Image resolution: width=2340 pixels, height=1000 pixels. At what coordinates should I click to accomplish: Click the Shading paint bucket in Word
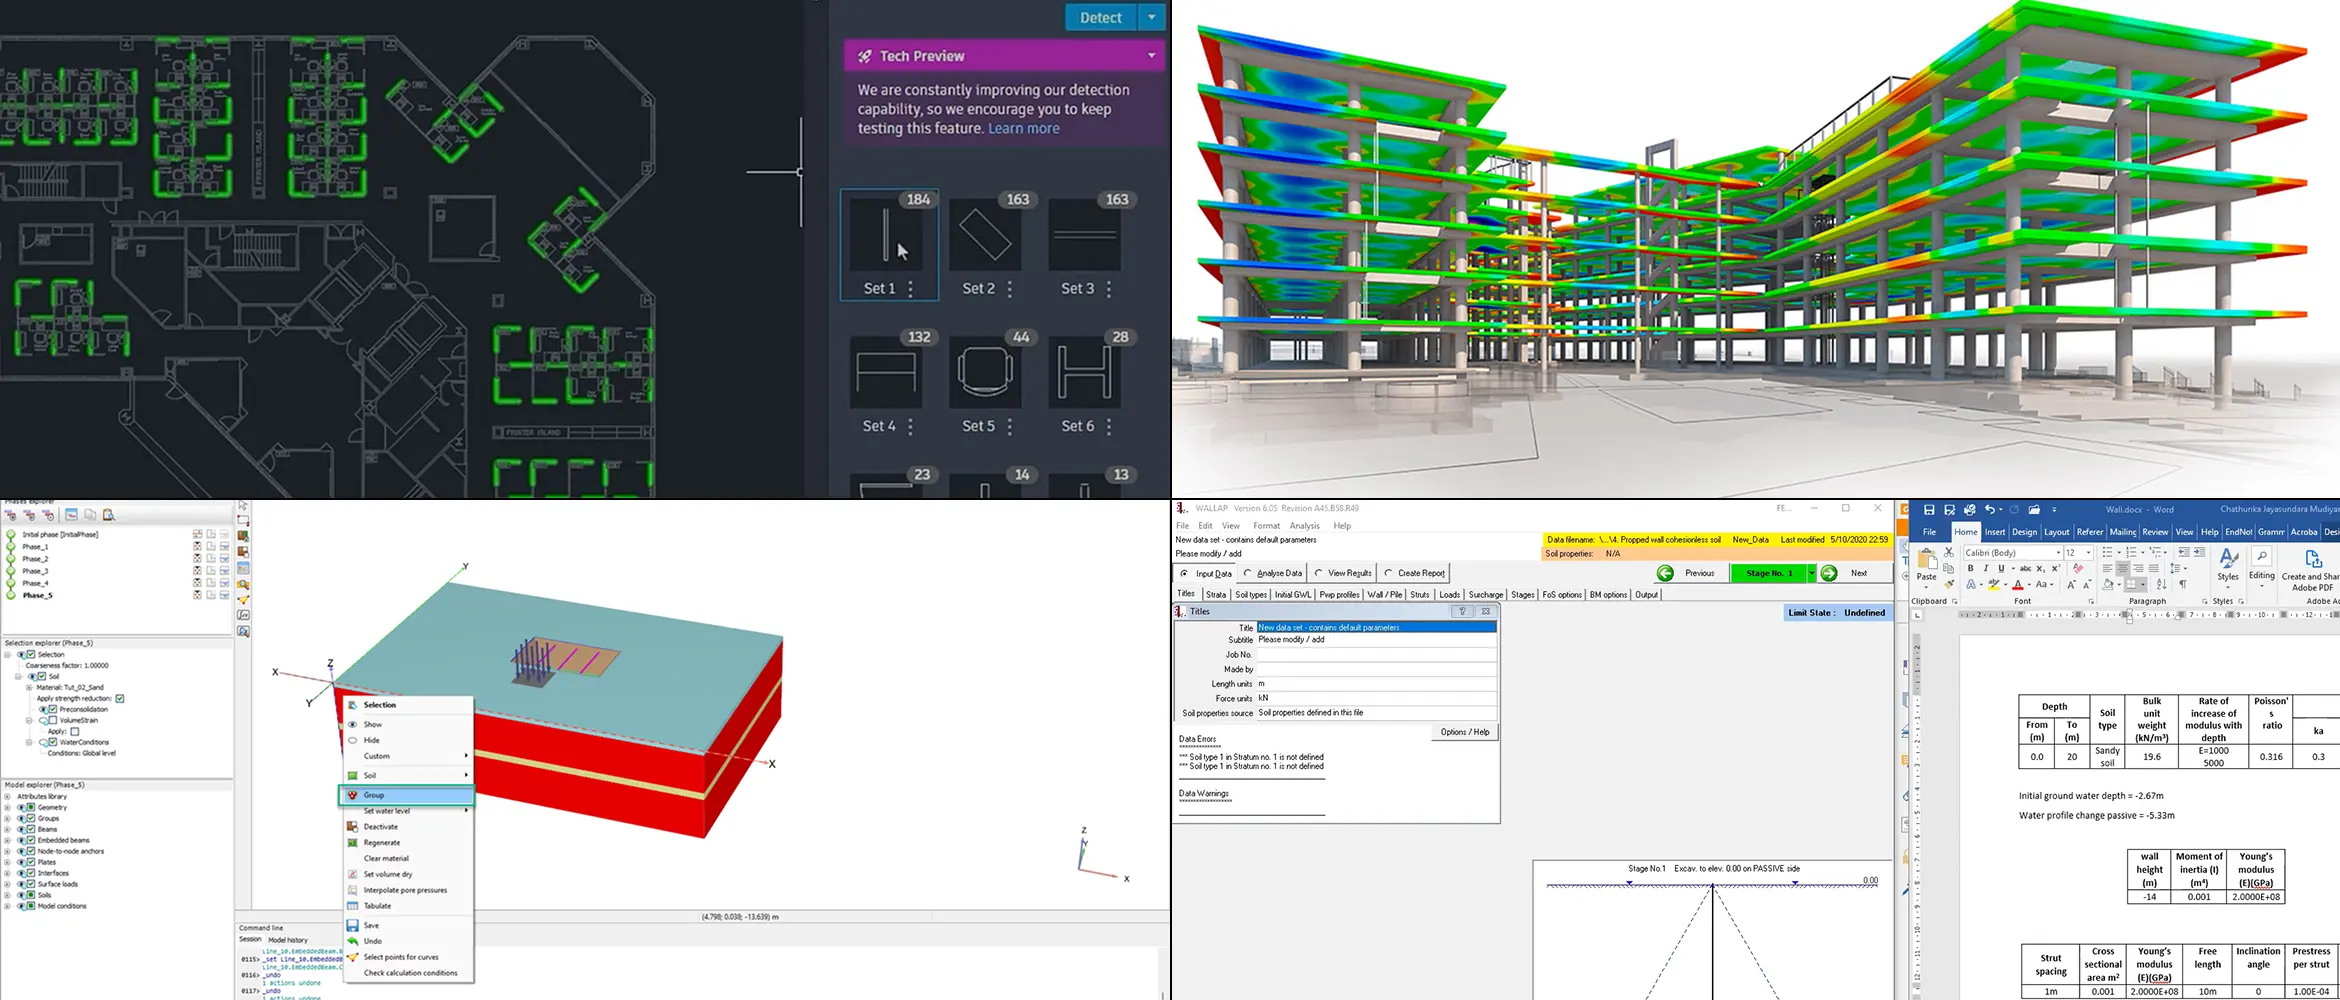(x=2108, y=585)
